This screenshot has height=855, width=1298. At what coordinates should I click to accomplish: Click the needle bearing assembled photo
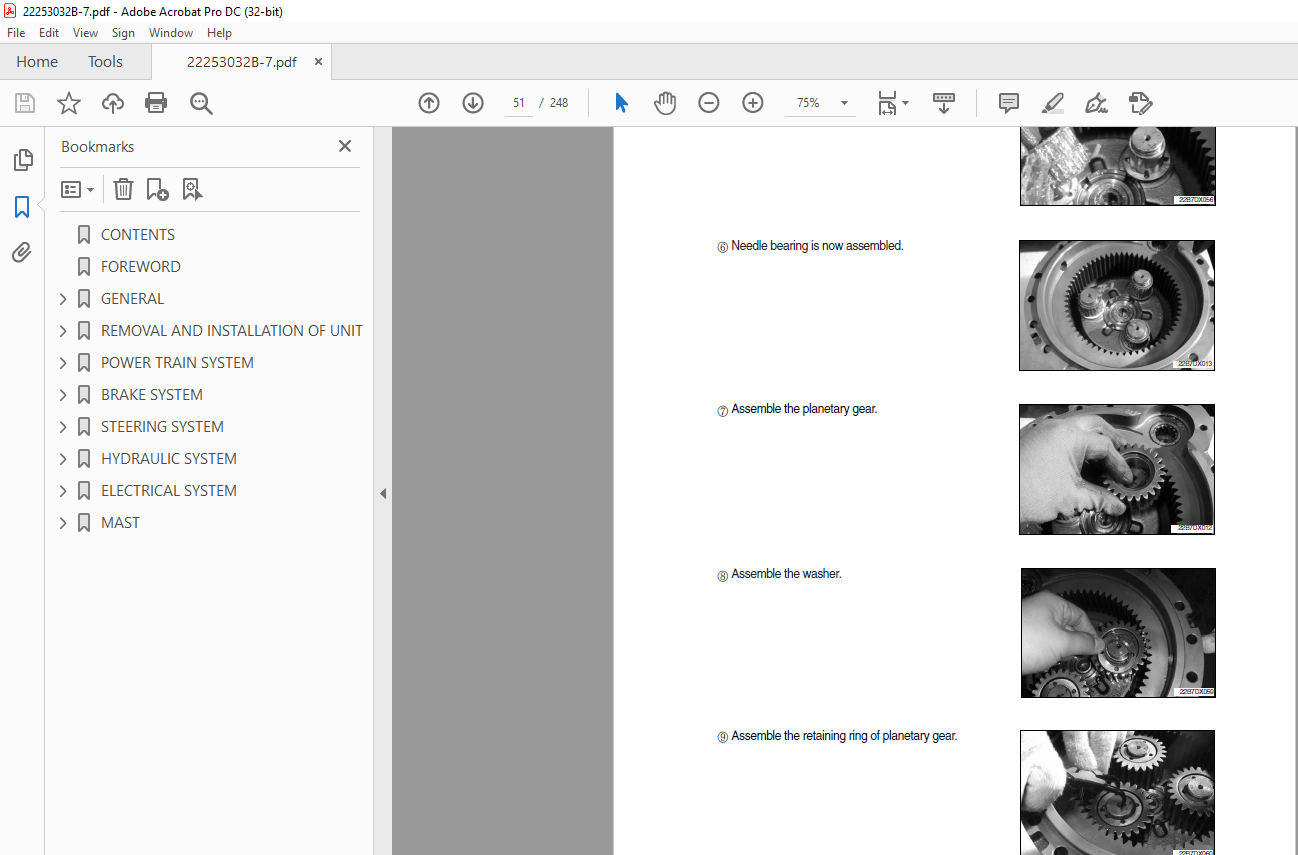point(1117,305)
